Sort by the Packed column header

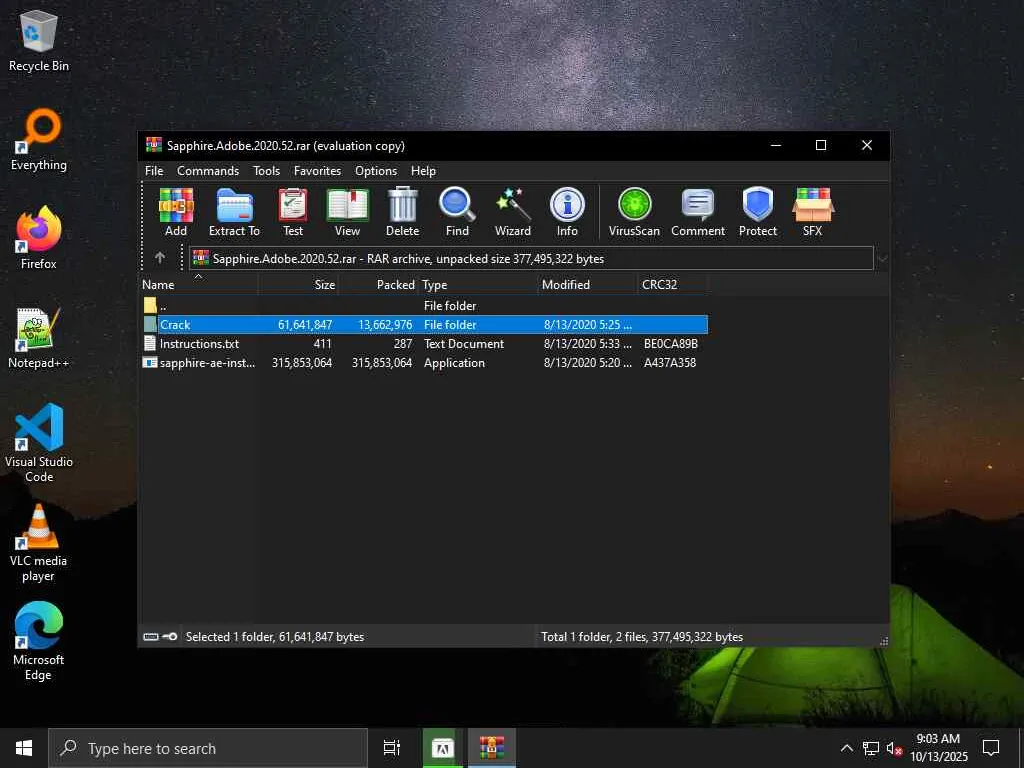tap(379, 285)
